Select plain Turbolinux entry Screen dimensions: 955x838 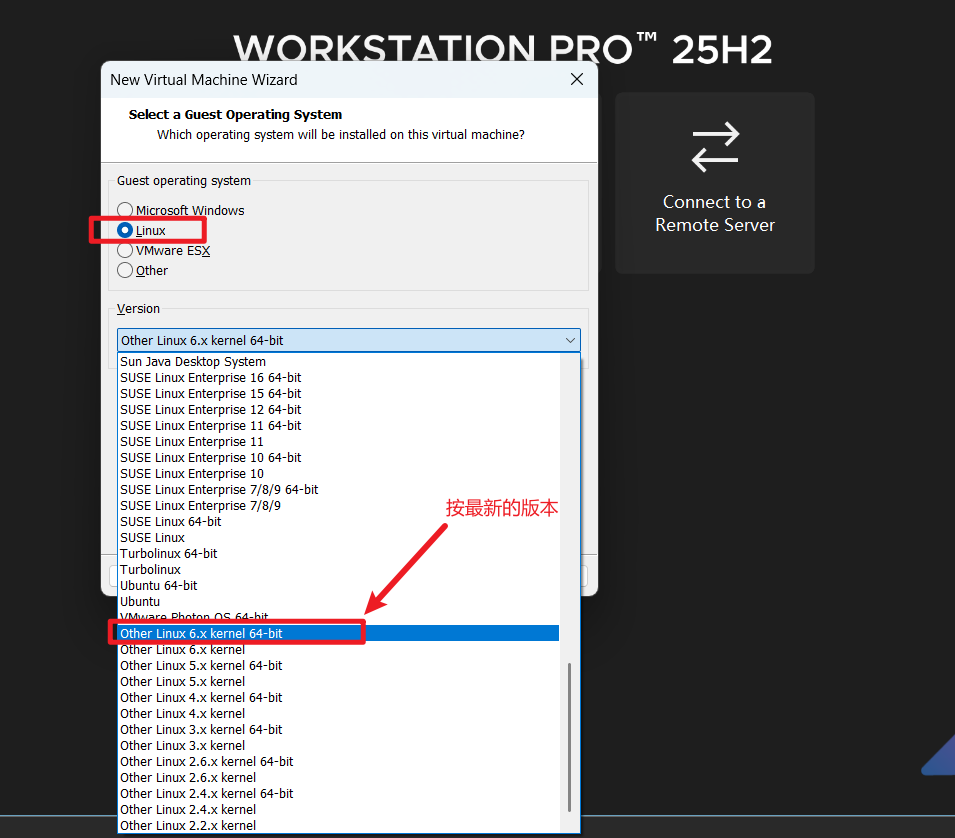(x=339, y=569)
